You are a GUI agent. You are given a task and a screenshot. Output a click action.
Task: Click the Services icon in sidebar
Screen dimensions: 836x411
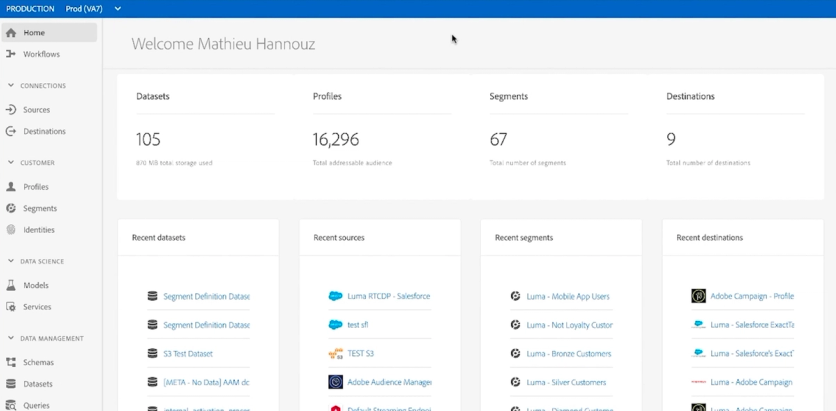click(11, 307)
